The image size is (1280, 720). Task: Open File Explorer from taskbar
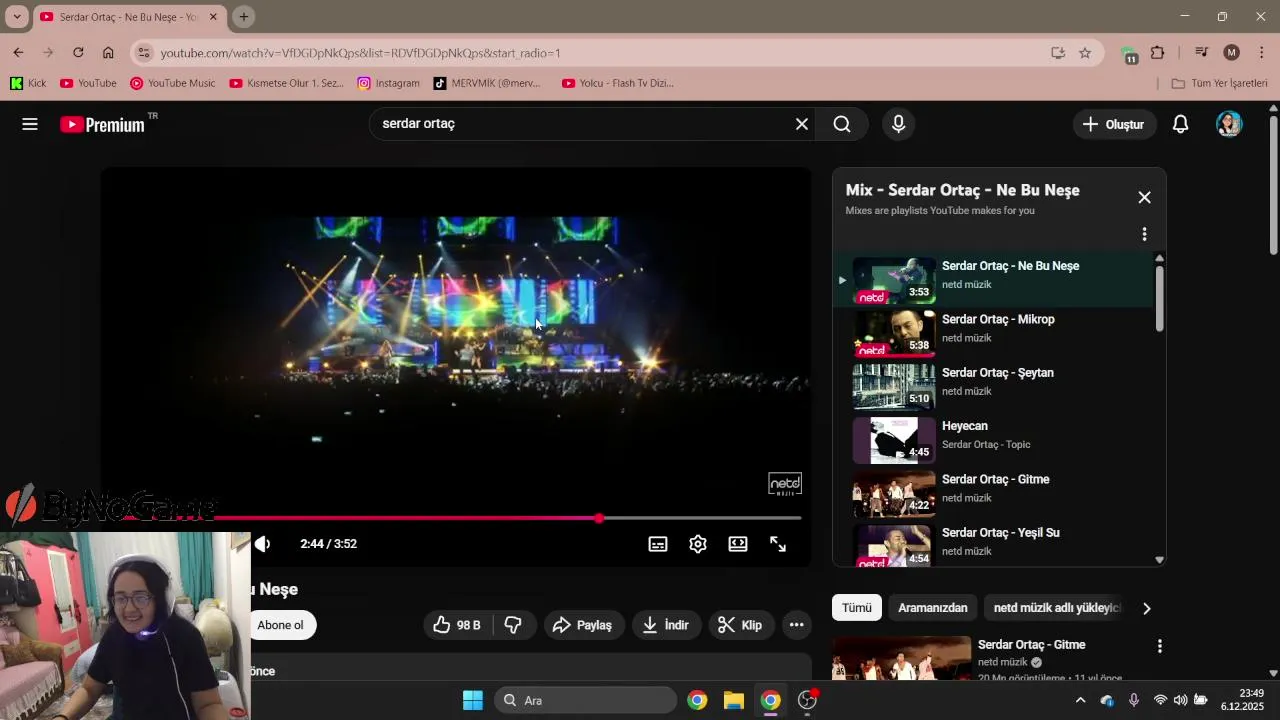pyautogui.click(x=734, y=700)
